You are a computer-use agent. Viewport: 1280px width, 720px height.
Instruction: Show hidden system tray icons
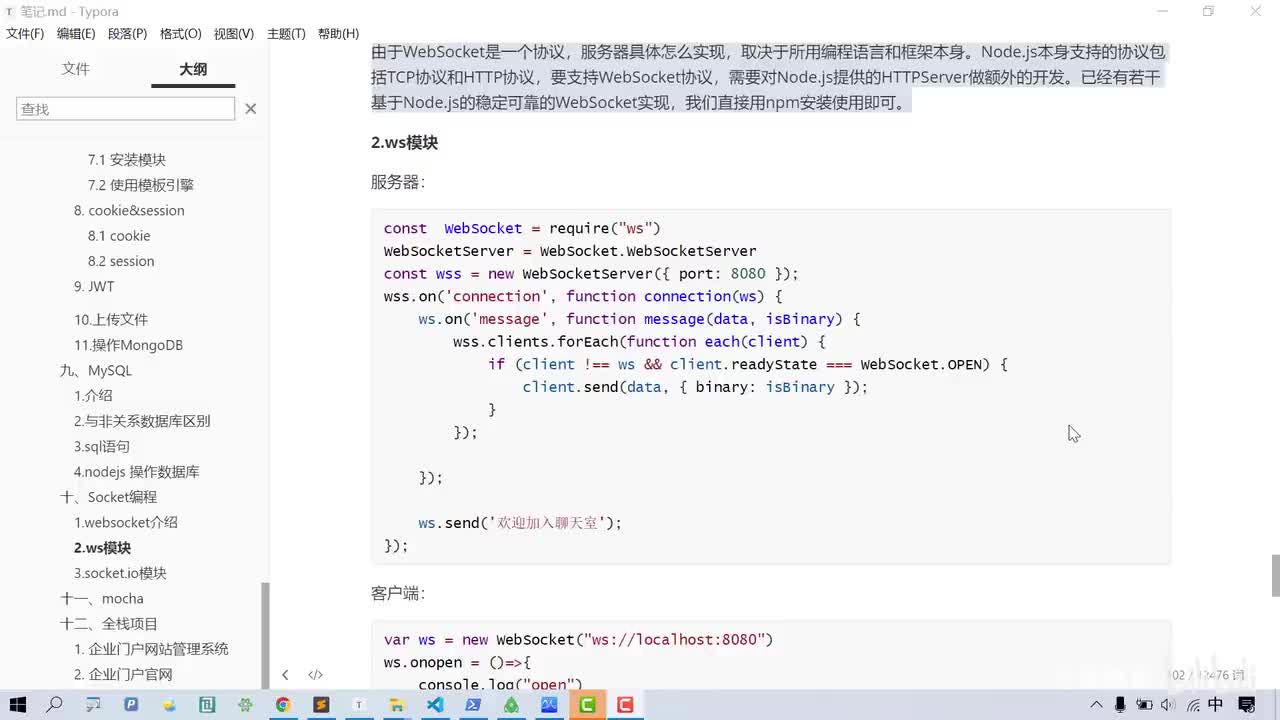click(x=1096, y=705)
